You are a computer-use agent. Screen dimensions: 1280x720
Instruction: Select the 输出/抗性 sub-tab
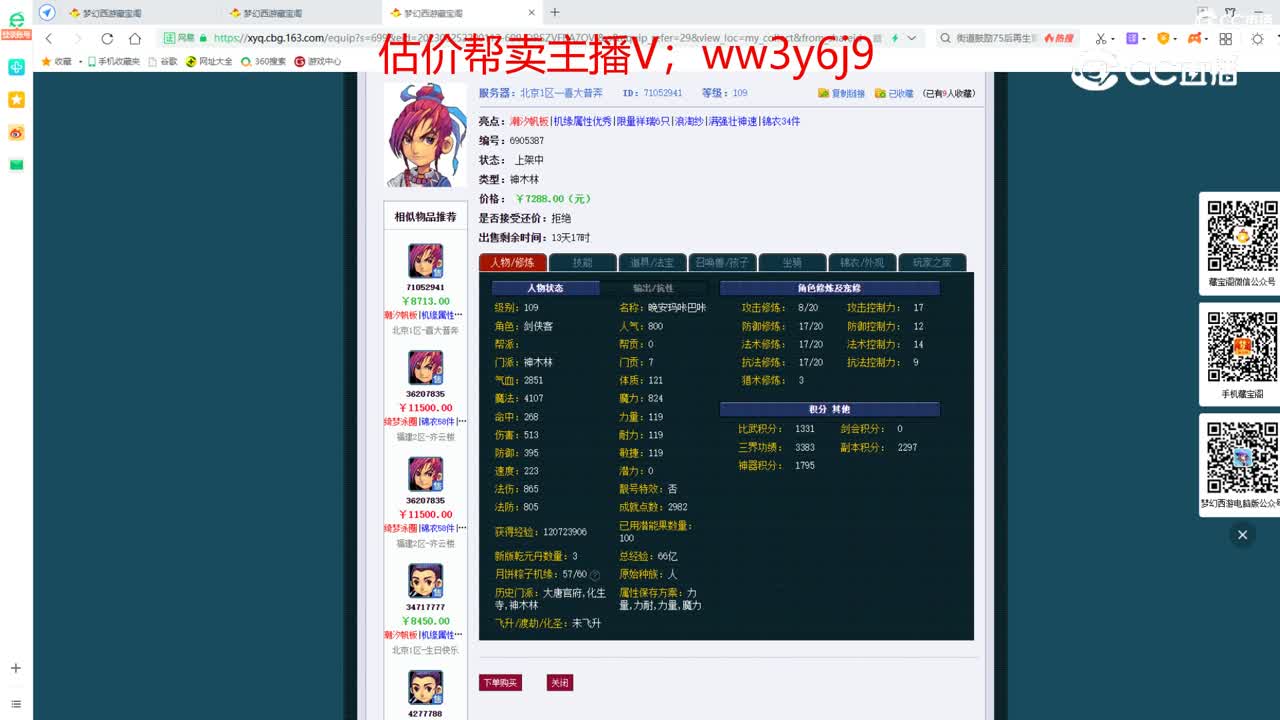(651, 287)
